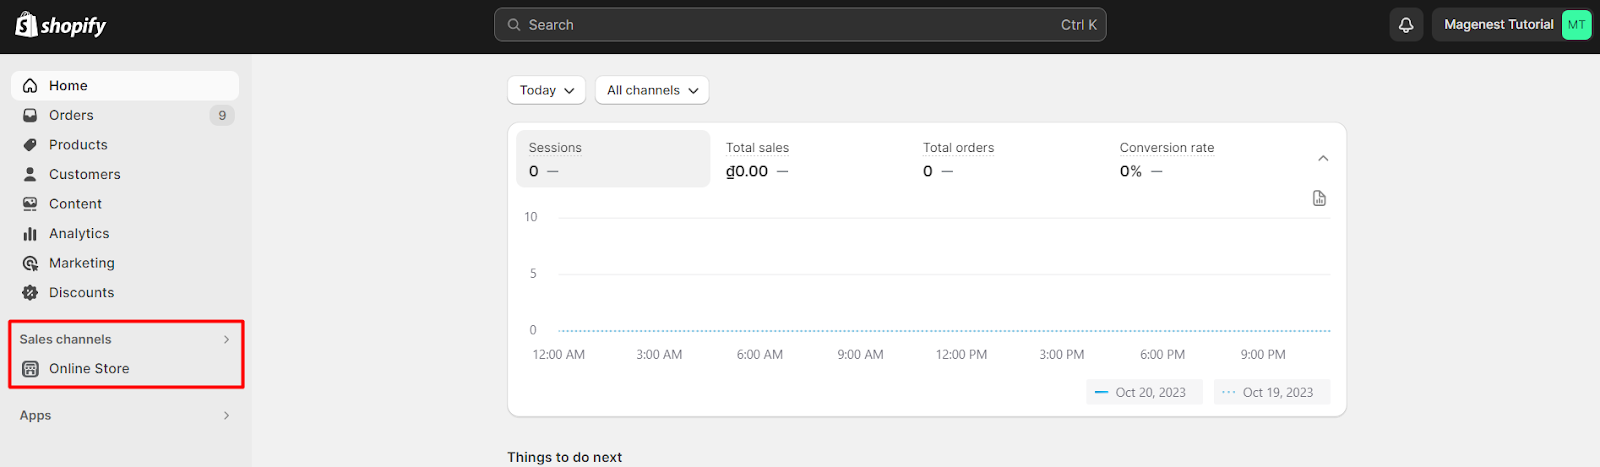Click the Customers person icon
The height and width of the screenshot is (467, 1600).
pos(30,174)
